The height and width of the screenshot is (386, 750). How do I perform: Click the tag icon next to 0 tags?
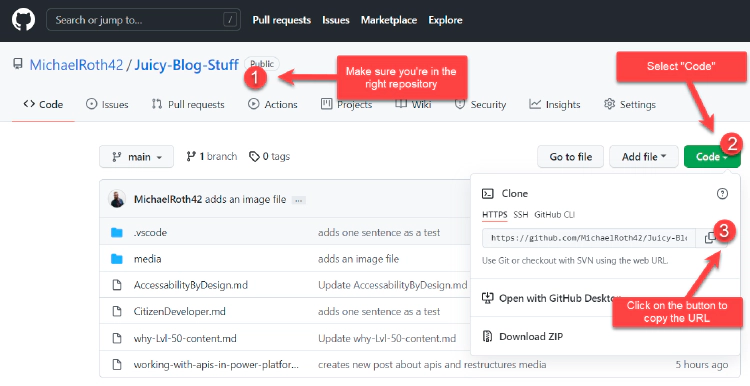coord(254,157)
